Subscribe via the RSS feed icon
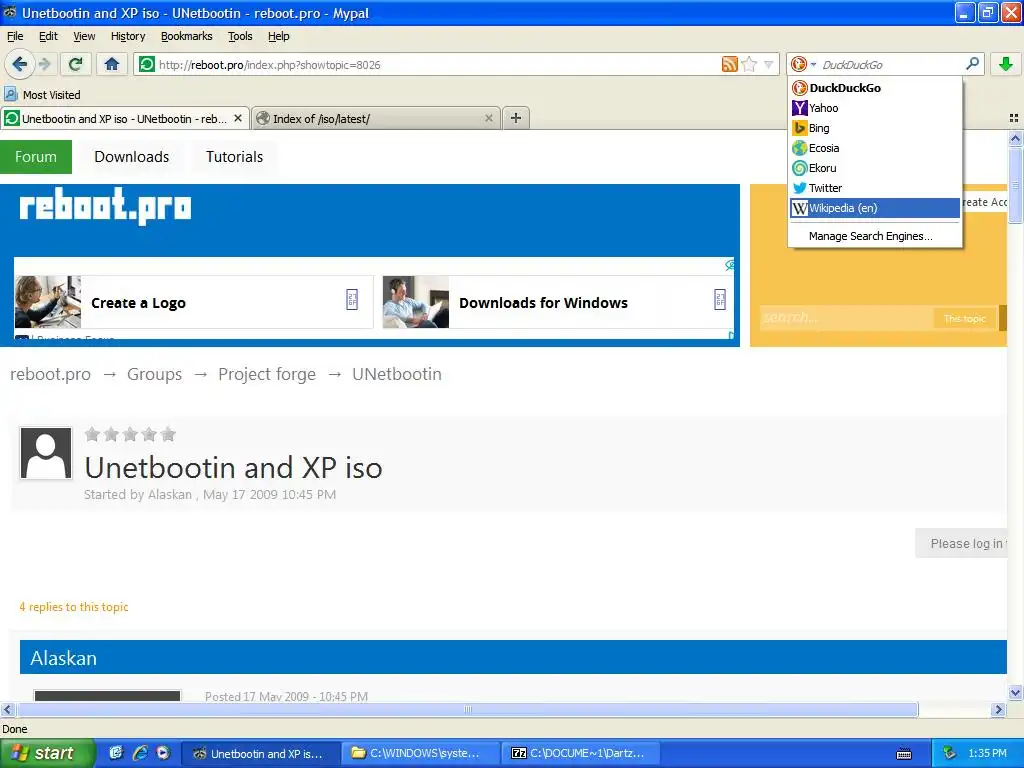The height and width of the screenshot is (768, 1024). pyautogui.click(x=729, y=64)
